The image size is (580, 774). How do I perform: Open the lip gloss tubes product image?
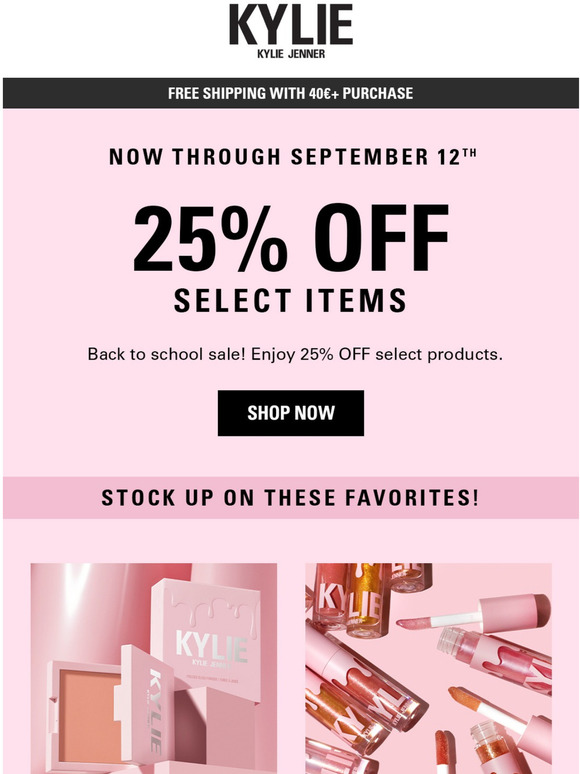(x=428, y=668)
